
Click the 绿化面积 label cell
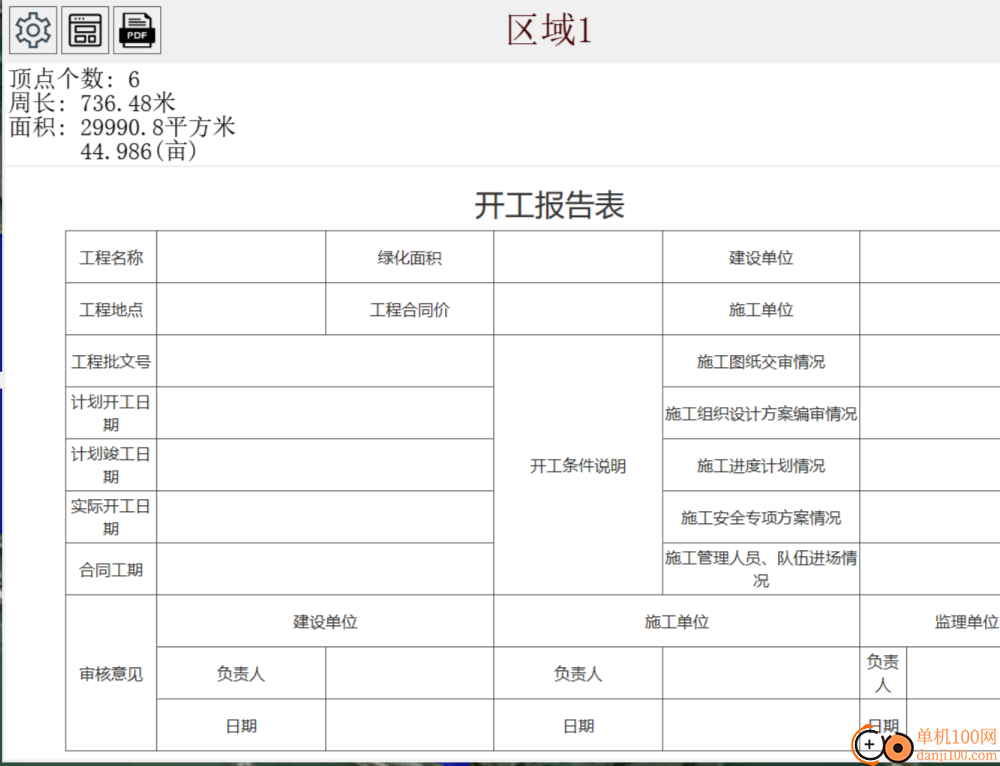(x=409, y=257)
